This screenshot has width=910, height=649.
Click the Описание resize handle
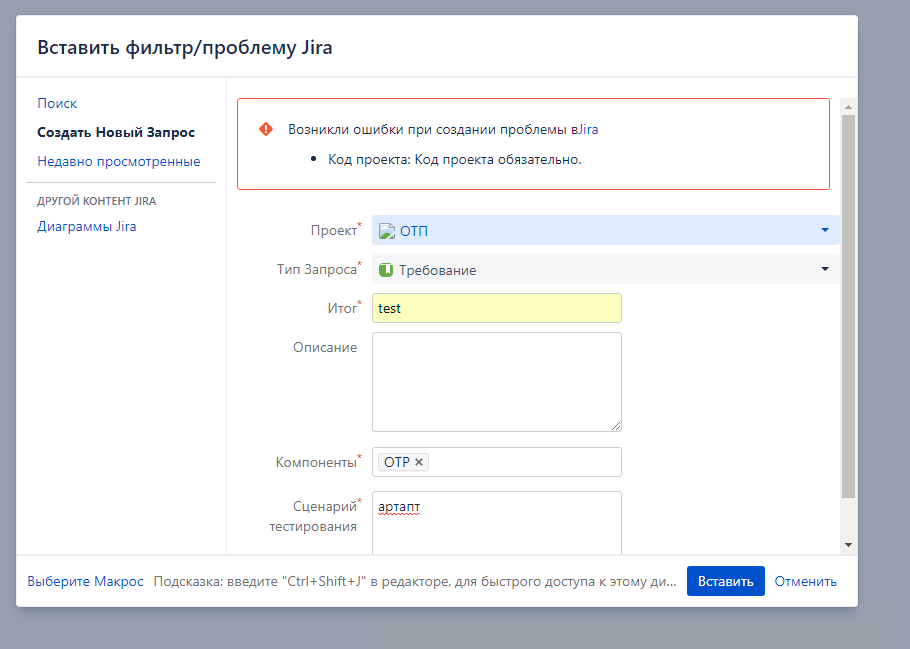pos(616,426)
